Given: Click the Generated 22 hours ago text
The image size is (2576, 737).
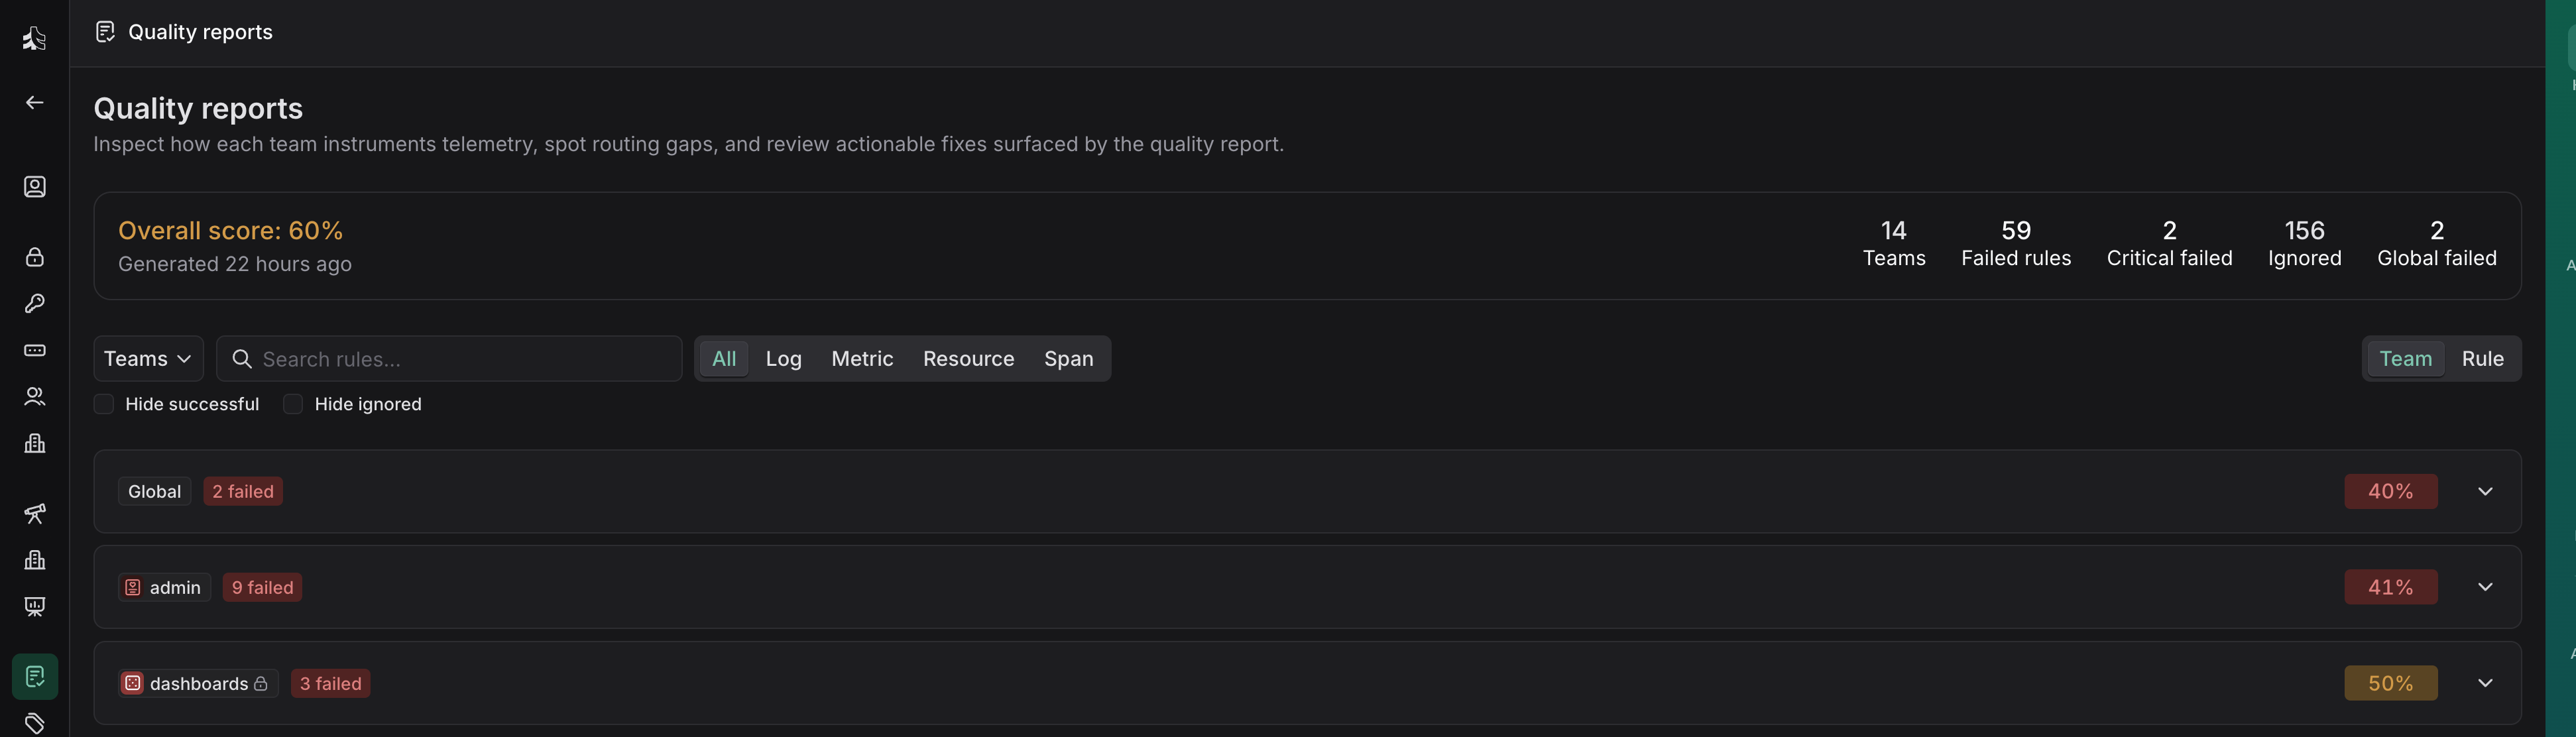Looking at the screenshot, I should [235, 264].
